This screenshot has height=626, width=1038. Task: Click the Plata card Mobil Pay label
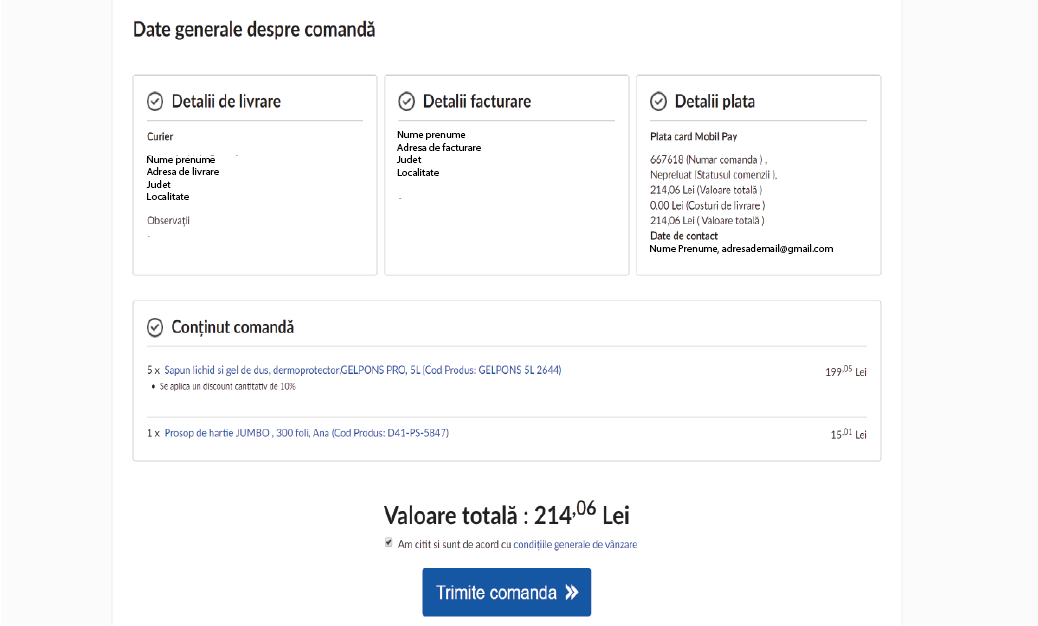pos(693,137)
